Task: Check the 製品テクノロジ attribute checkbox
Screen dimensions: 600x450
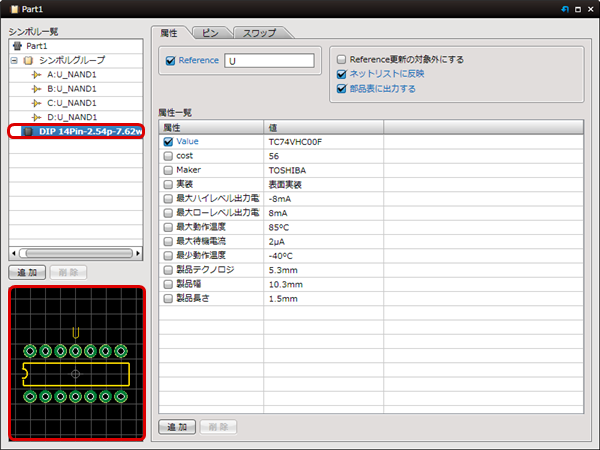Action: 168,270
